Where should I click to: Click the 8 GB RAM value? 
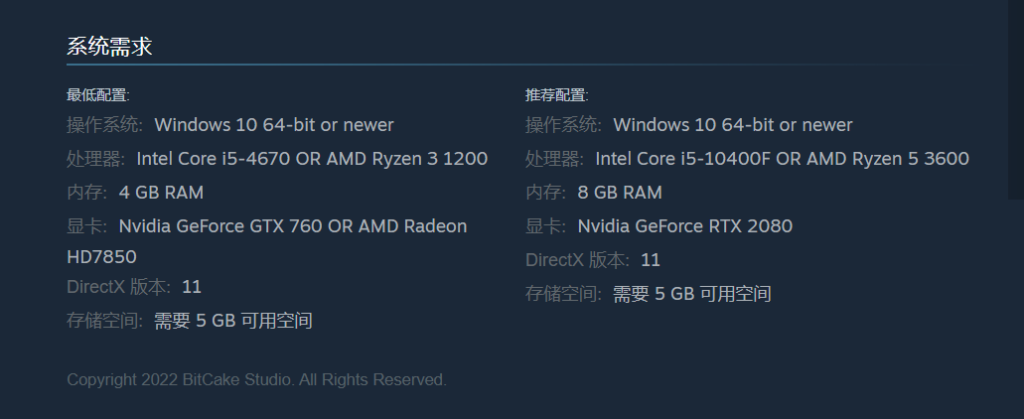click(620, 193)
